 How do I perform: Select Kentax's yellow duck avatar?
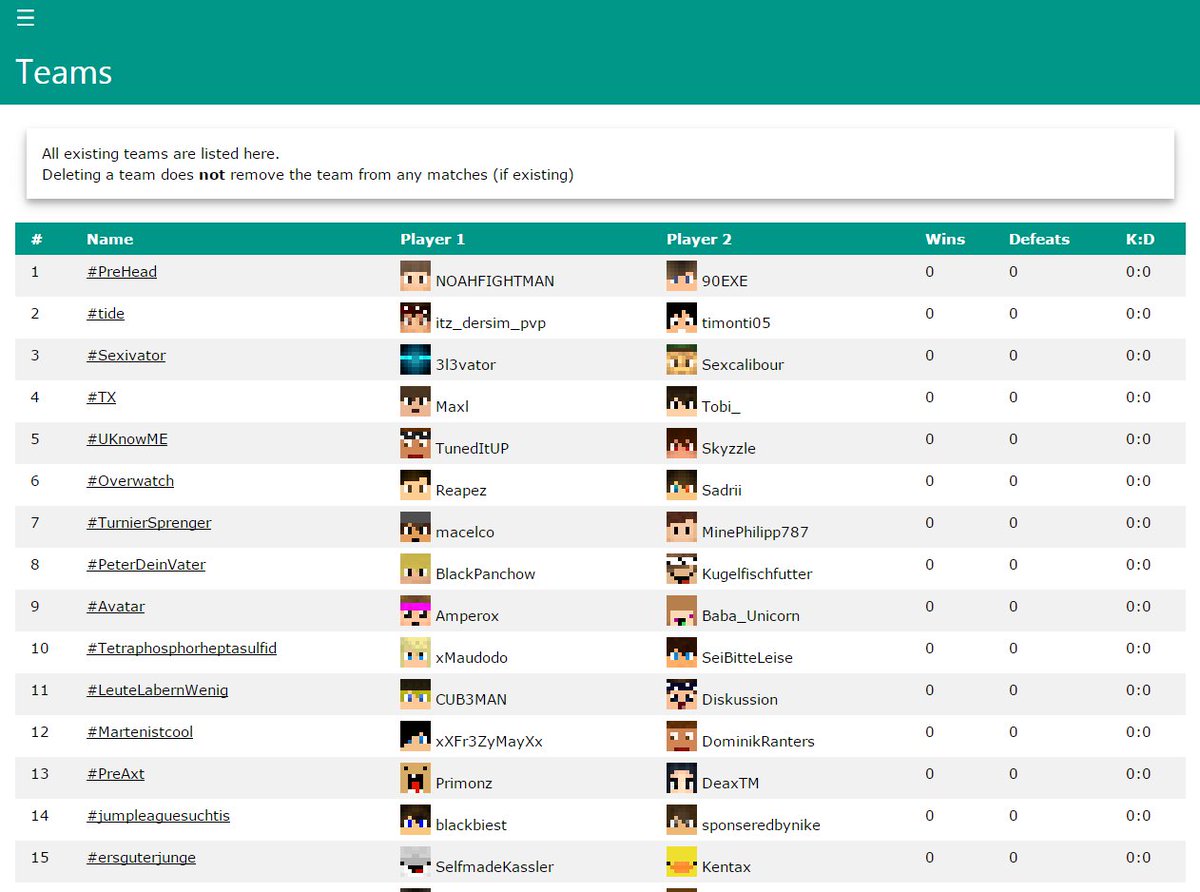point(681,863)
